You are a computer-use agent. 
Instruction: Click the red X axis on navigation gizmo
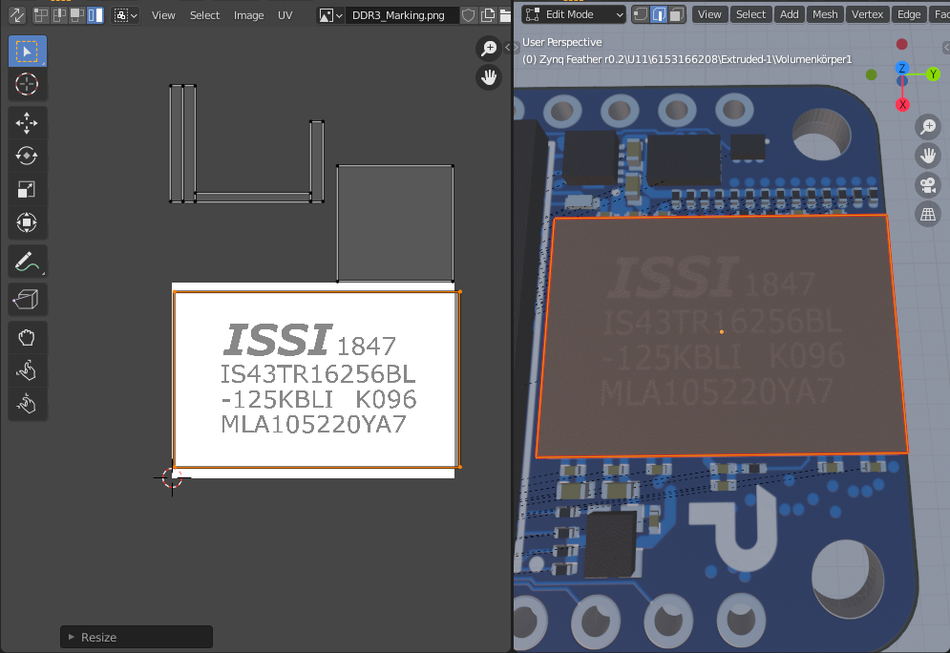(902, 105)
